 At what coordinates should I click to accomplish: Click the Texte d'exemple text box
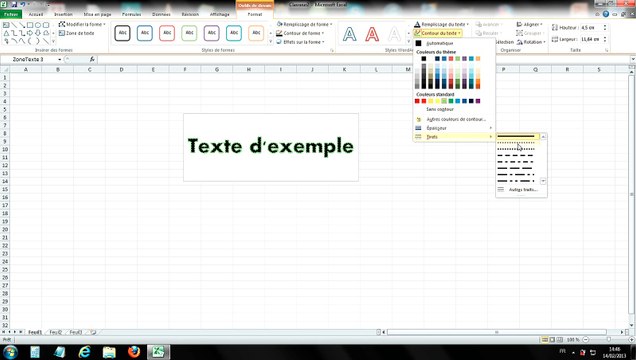271,148
